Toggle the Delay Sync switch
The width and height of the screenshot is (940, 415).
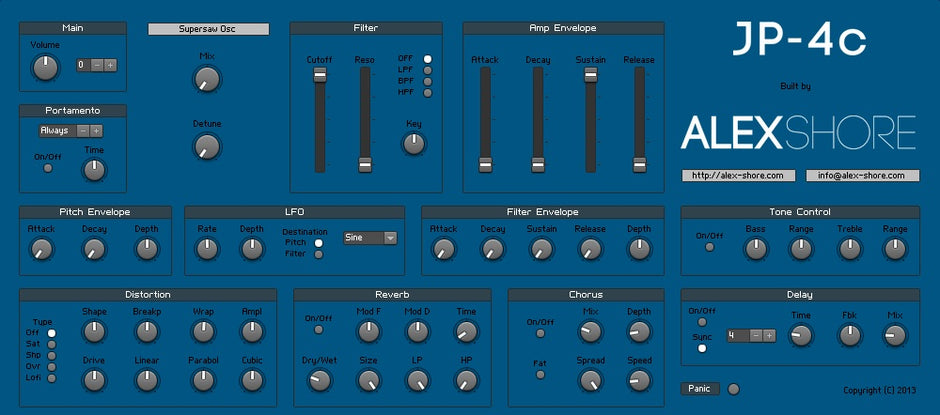[x=702, y=348]
